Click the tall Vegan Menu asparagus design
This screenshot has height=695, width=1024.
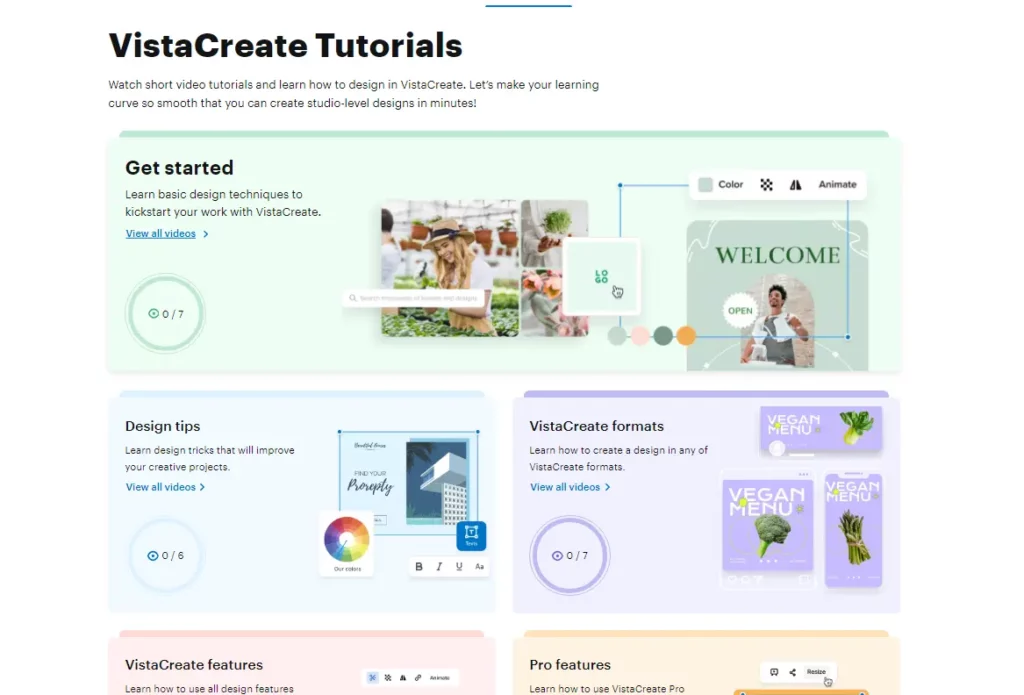(853, 530)
